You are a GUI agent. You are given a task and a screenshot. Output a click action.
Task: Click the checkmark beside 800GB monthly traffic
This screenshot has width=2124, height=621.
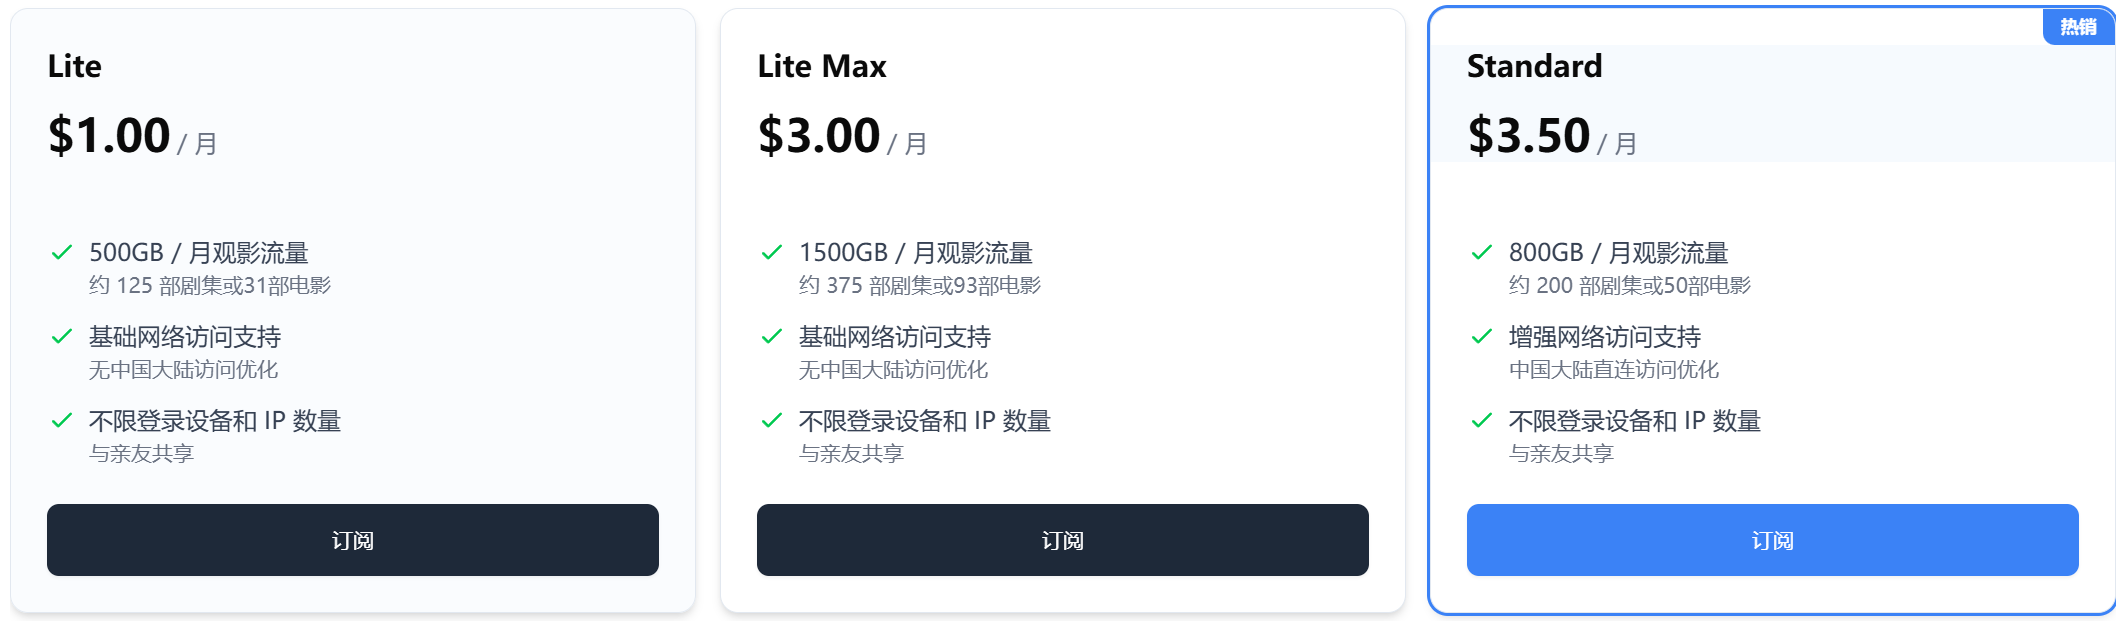[1482, 252]
